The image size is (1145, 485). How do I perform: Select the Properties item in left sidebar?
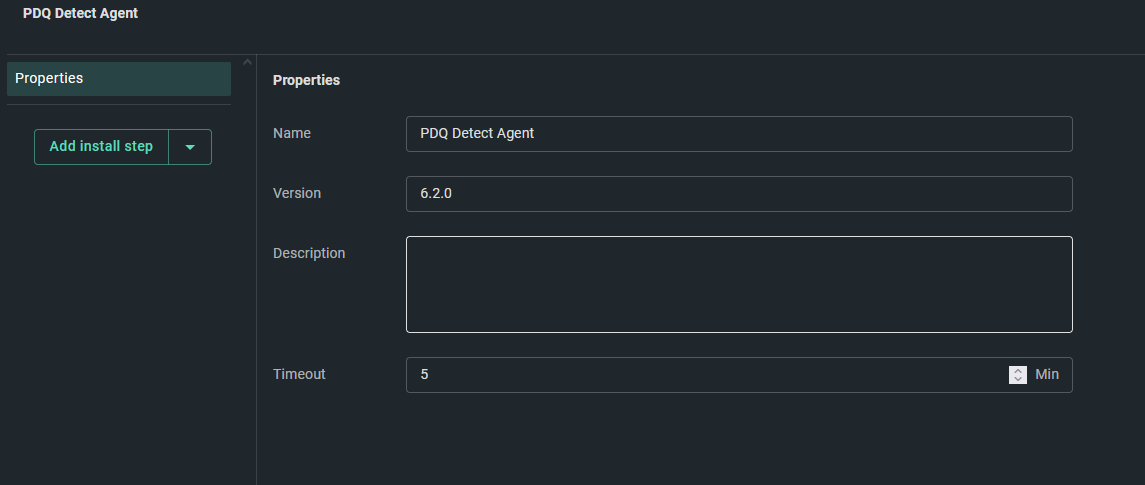(x=119, y=79)
